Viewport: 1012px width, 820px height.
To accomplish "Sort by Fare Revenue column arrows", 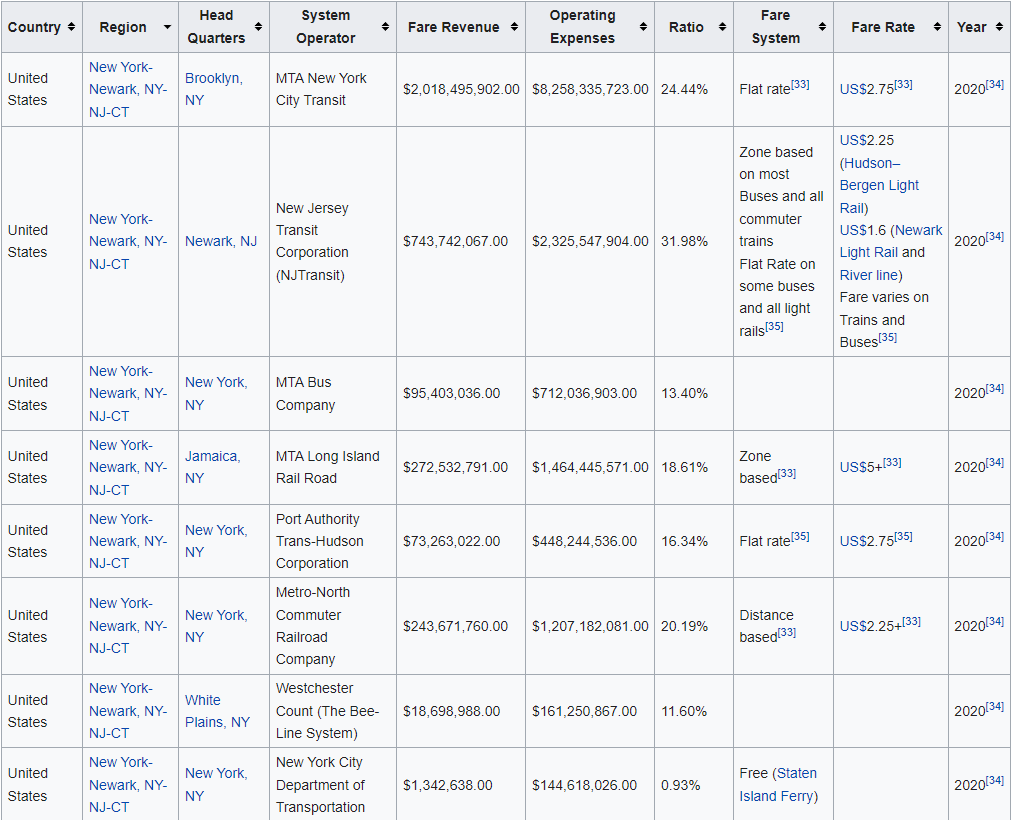I will click(514, 27).
